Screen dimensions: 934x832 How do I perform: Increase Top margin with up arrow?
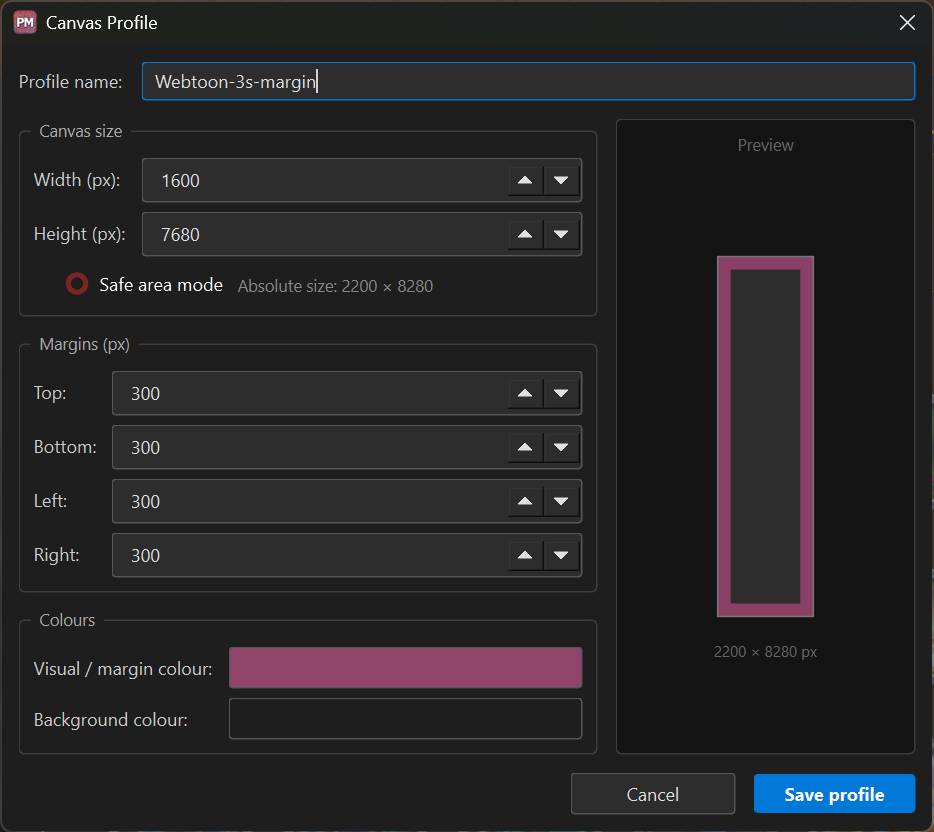coord(525,393)
